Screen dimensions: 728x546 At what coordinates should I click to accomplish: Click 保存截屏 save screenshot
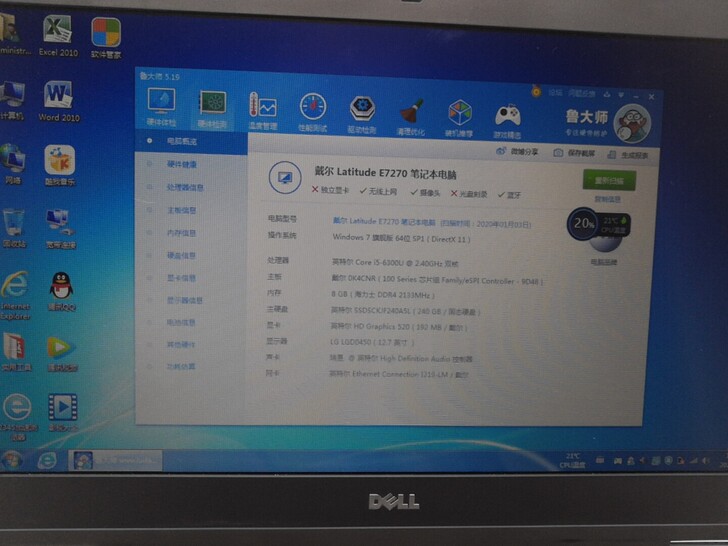coord(574,153)
